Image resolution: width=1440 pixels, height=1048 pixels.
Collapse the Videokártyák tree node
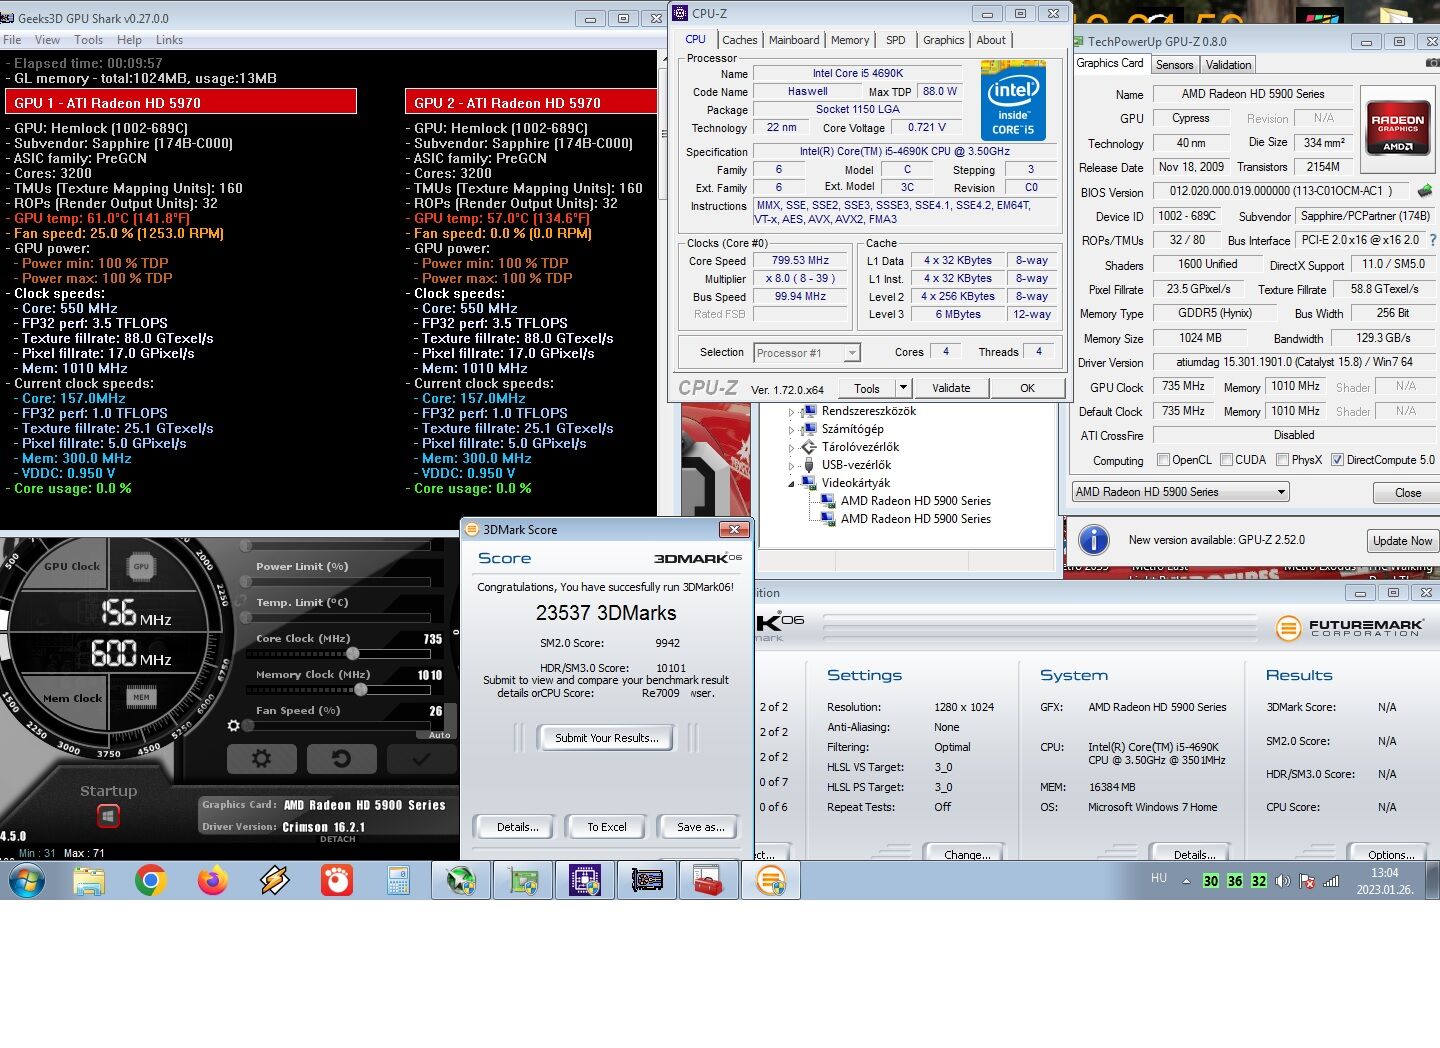pos(791,483)
